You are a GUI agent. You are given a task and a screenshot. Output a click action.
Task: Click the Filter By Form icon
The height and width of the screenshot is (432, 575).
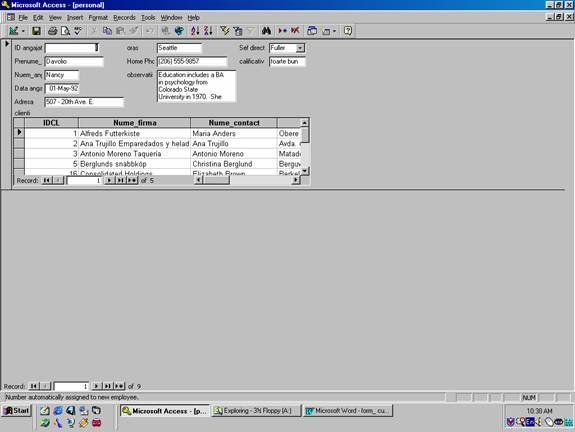(x=238, y=31)
